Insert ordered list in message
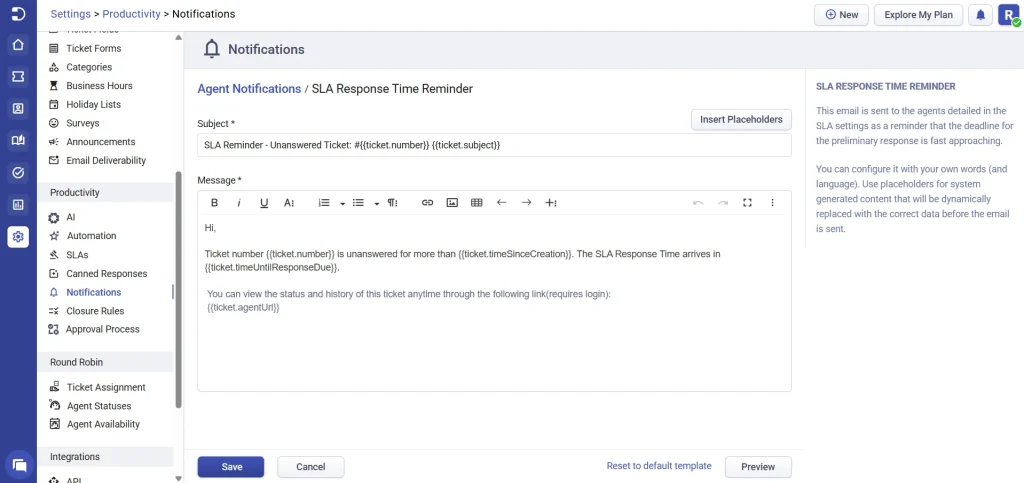This screenshot has width=1024, height=483. [x=323, y=203]
